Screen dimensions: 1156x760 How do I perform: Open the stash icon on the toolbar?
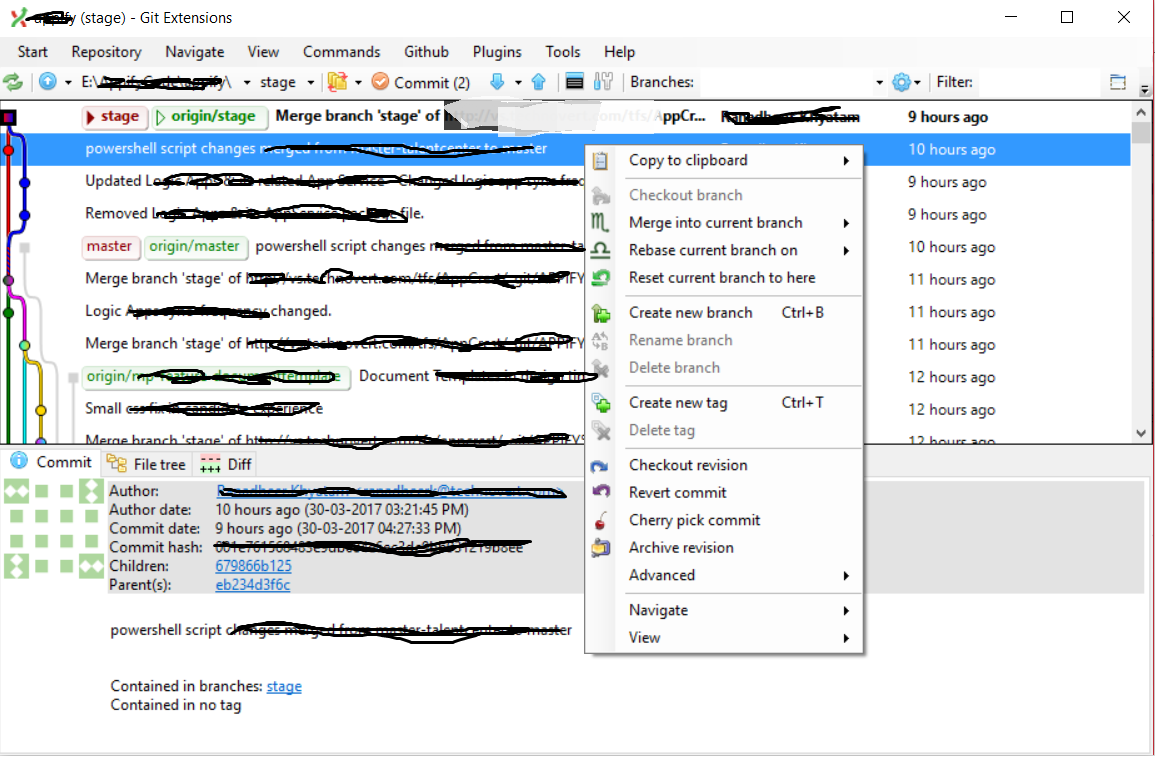click(337, 82)
